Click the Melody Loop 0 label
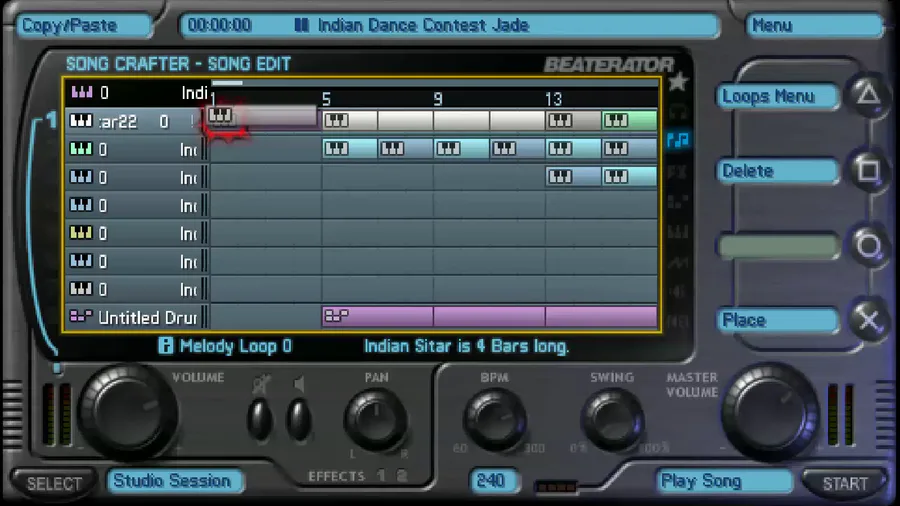The image size is (900, 506). 235,346
